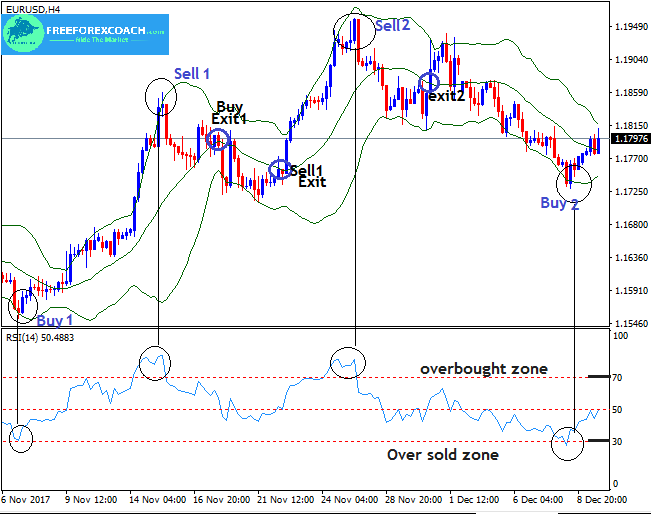This screenshot has width=651, height=514.
Task: Click the circled Buy 1 candle marker
Action: pyautogui.click(x=20, y=304)
